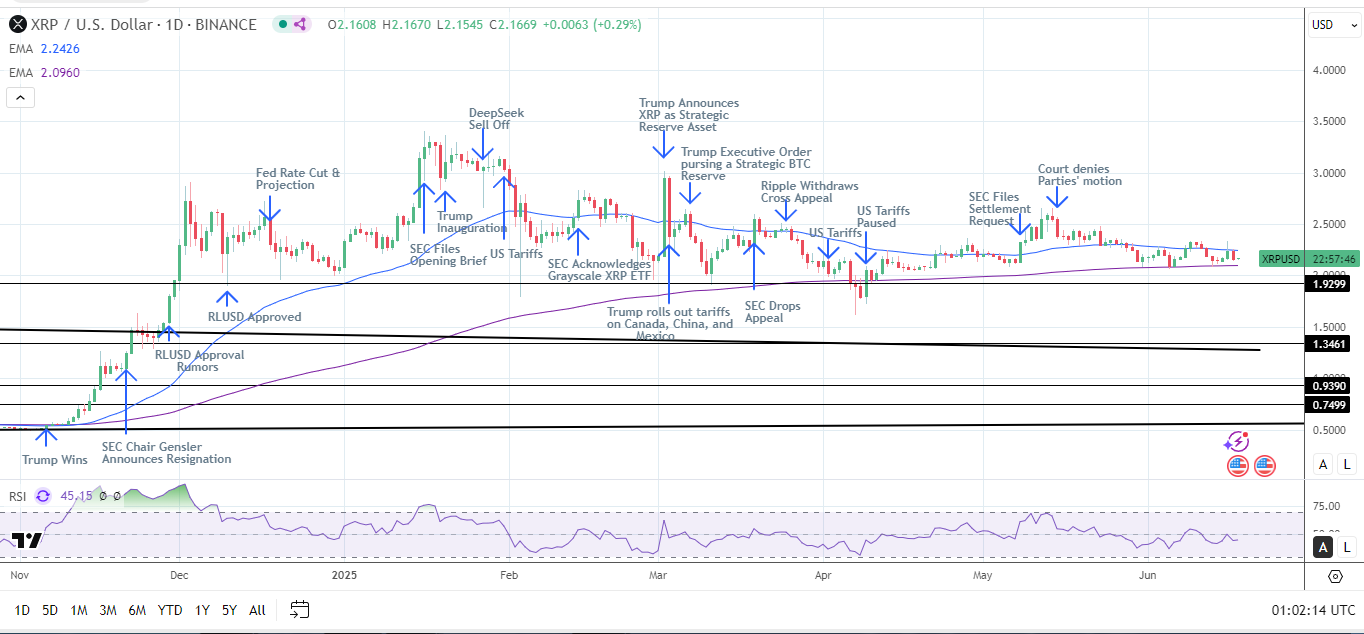Open the Go to date calendar icon
1364x634 pixels.
pyautogui.click(x=299, y=609)
